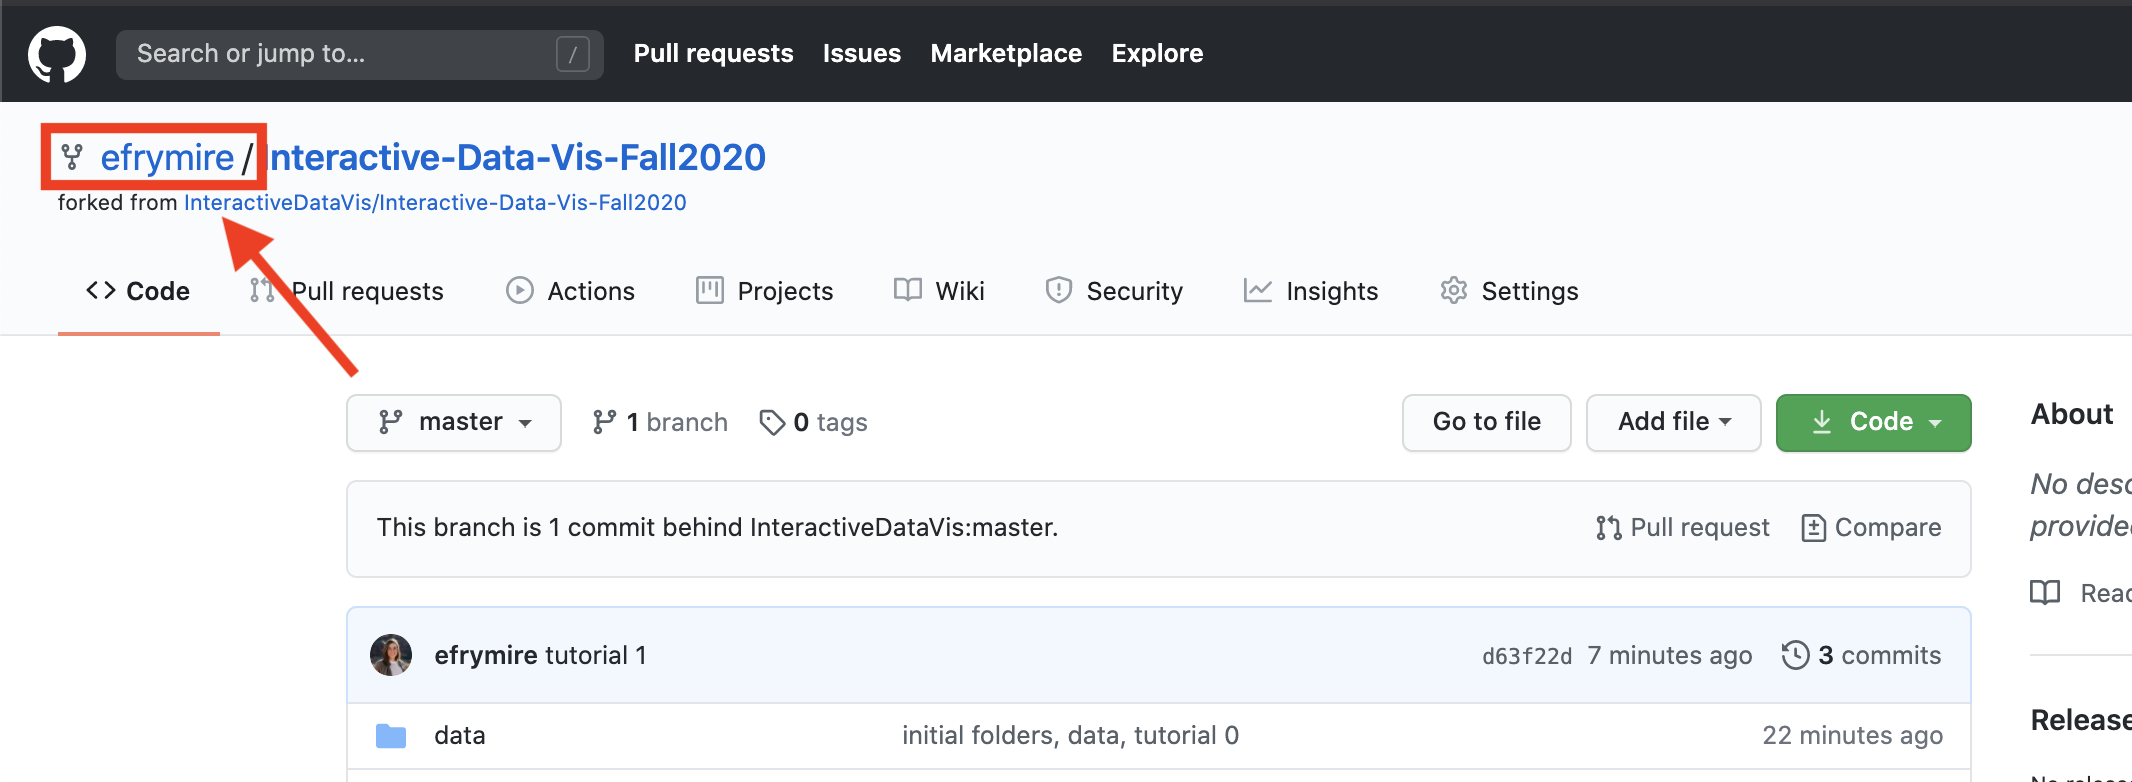Click the GitHub octocat logo
2132x782 pixels.
pyautogui.click(x=57, y=54)
